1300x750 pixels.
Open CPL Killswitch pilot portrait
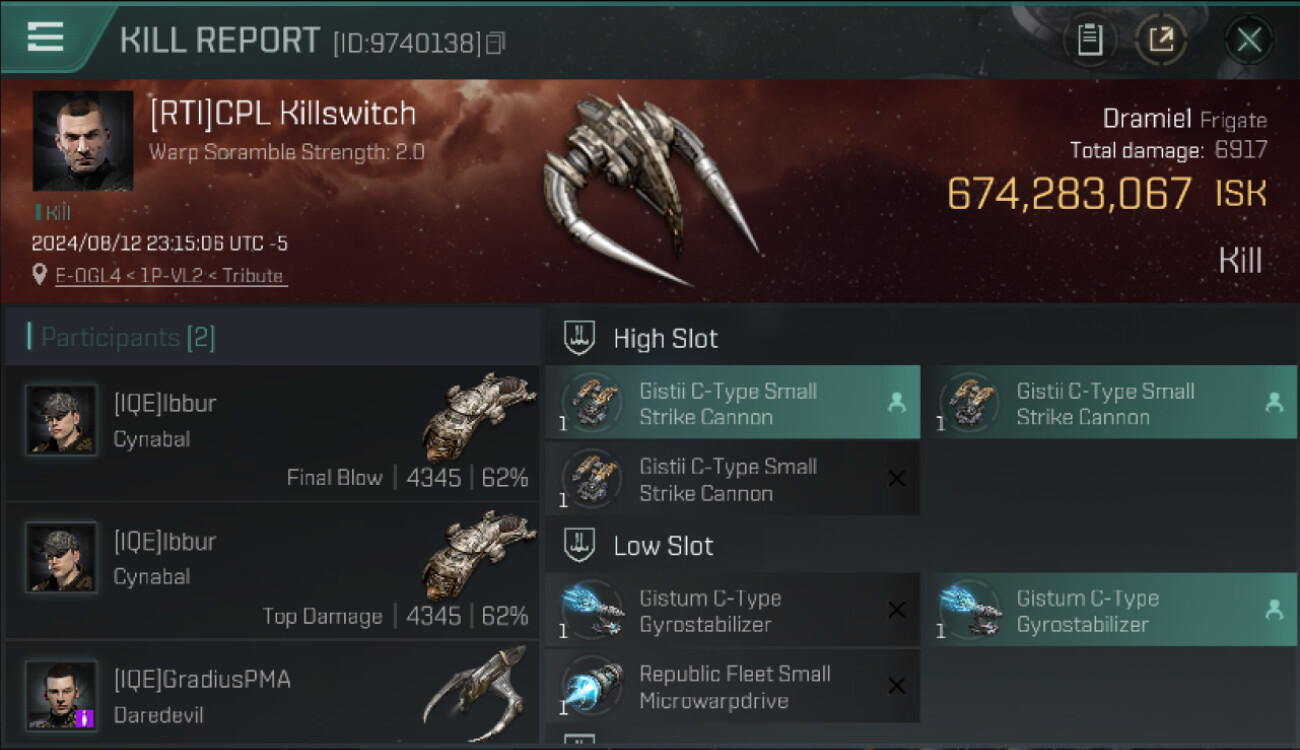(x=83, y=141)
